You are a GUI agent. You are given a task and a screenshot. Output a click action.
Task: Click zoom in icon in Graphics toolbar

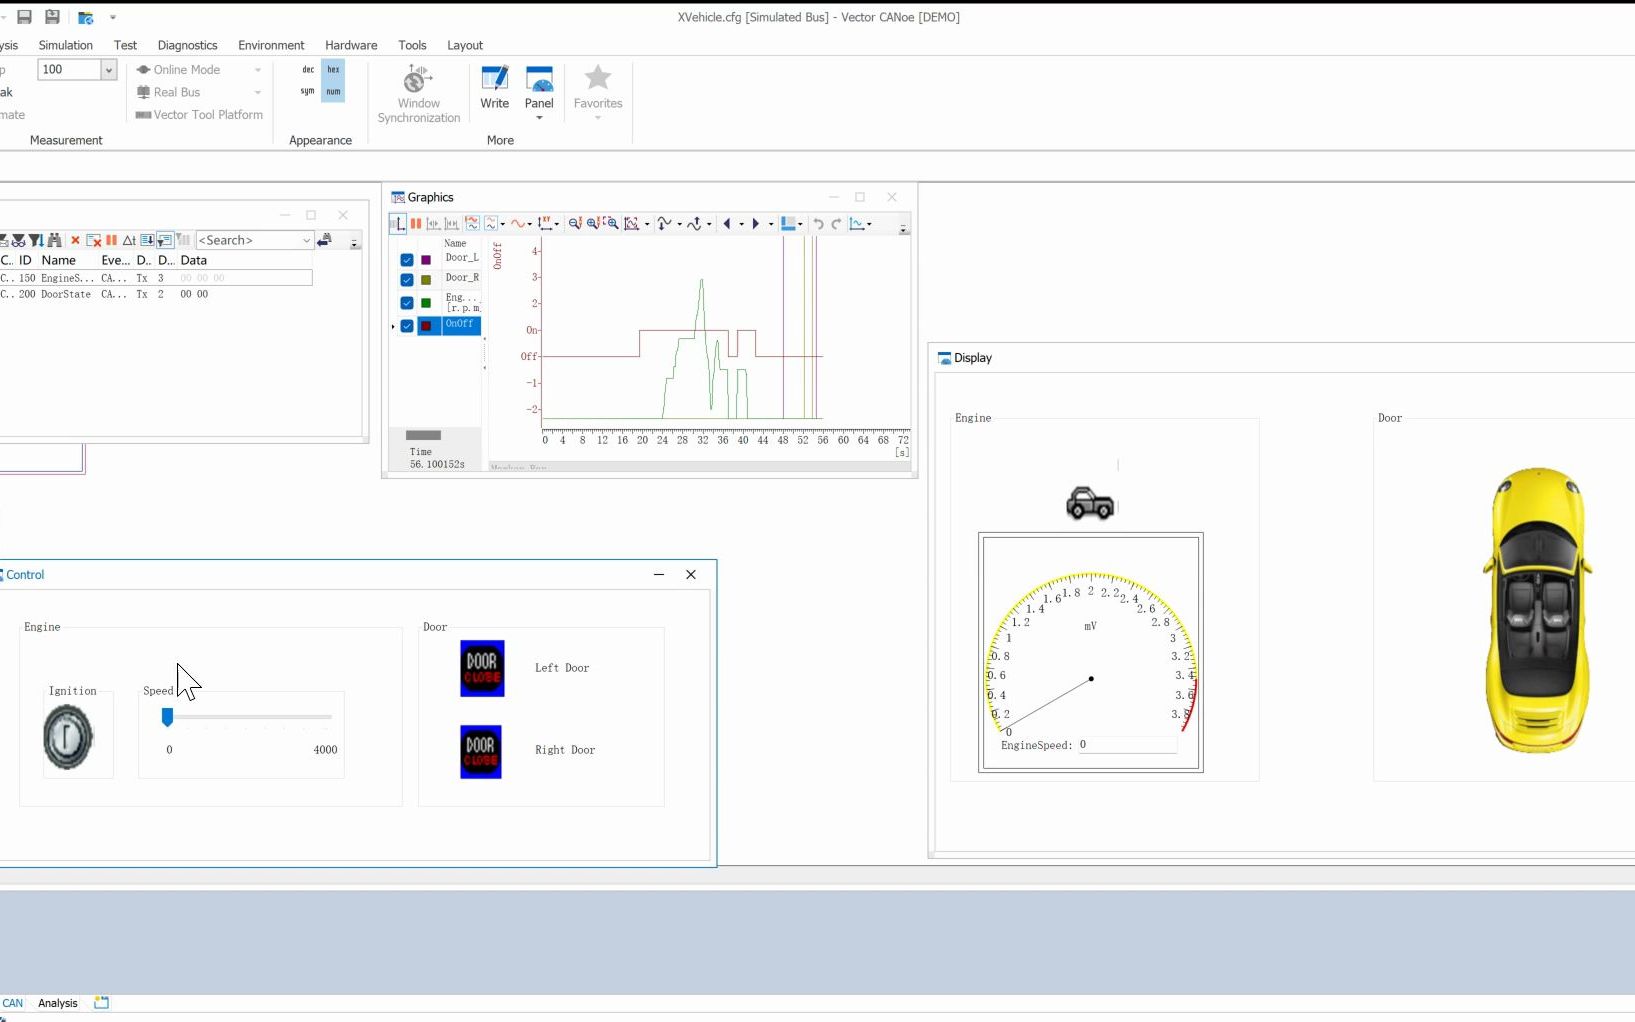pos(593,224)
